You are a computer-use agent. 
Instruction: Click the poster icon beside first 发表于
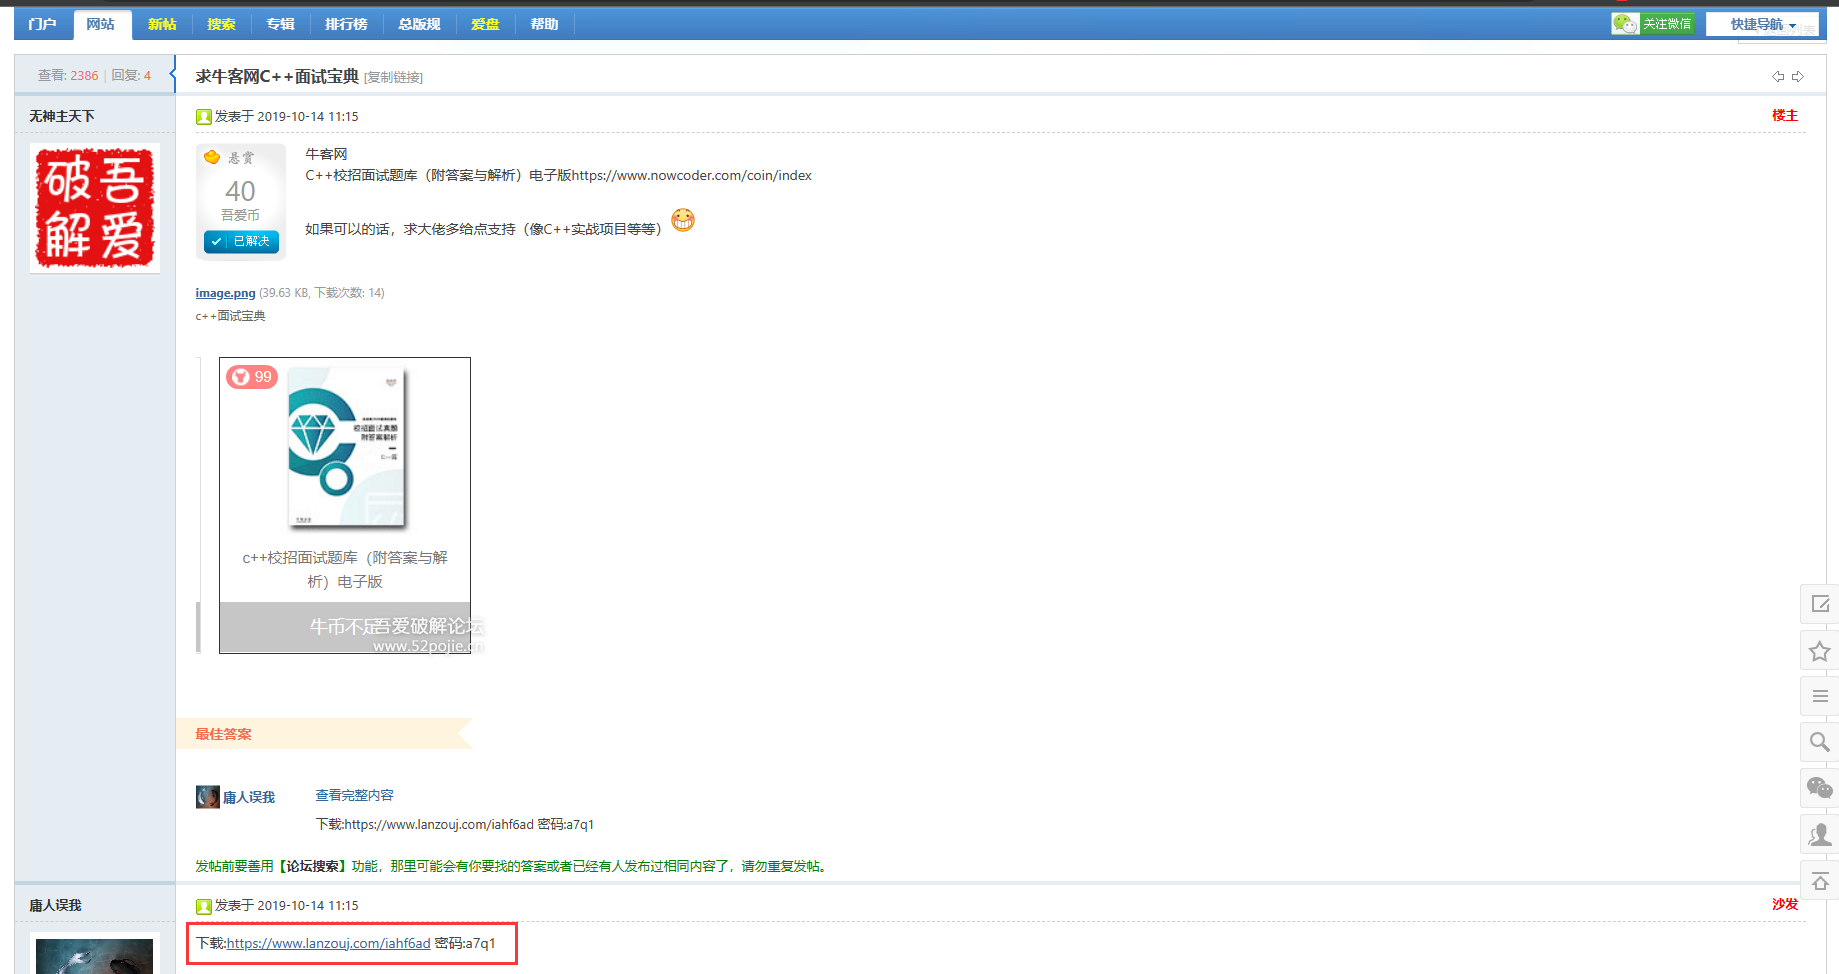pos(203,117)
